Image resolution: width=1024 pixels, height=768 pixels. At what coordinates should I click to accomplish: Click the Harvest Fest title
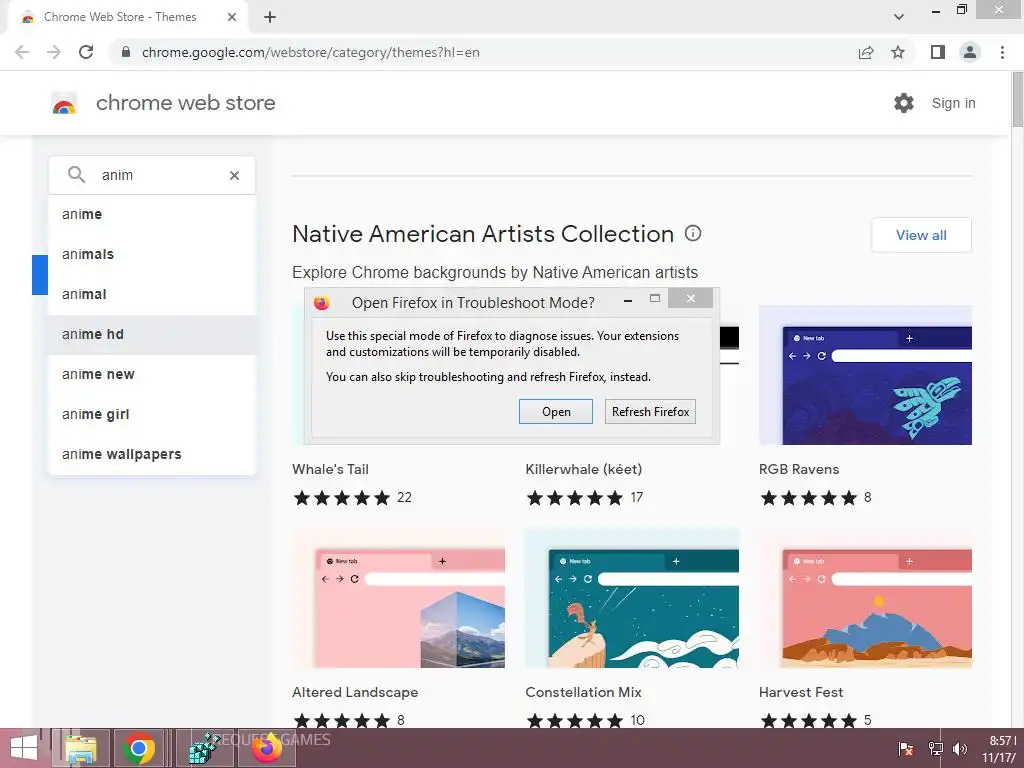coord(801,692)
